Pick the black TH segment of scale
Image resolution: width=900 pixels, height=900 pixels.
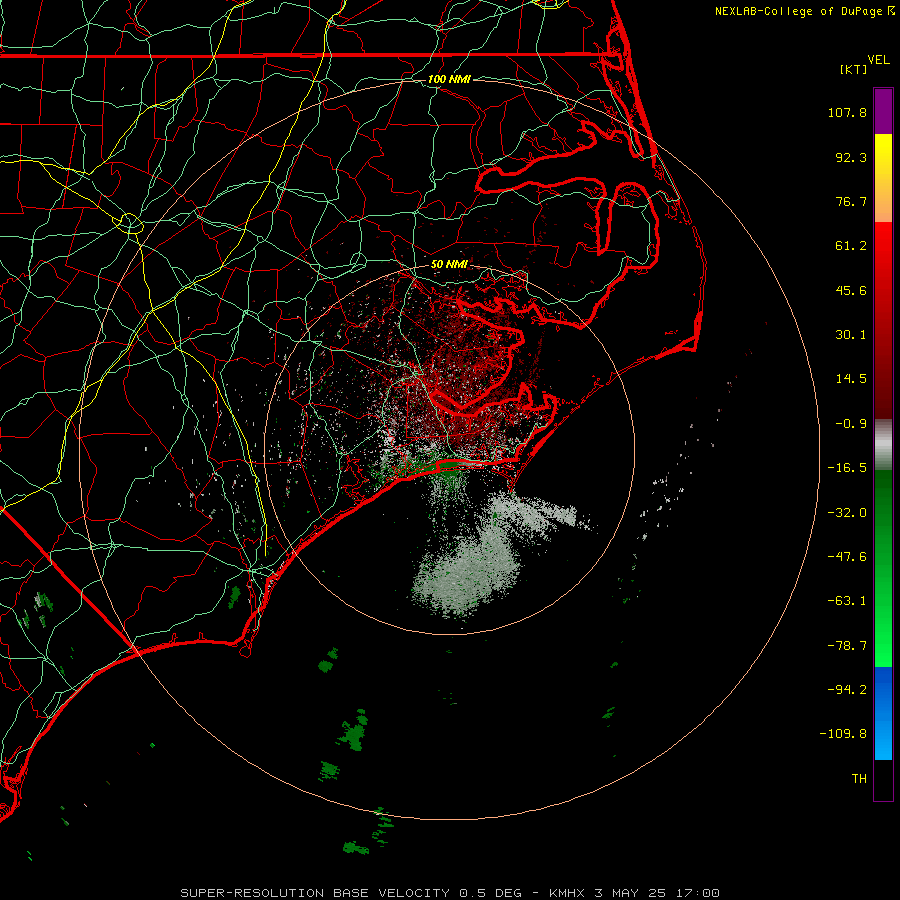click(x=883, y=780)
